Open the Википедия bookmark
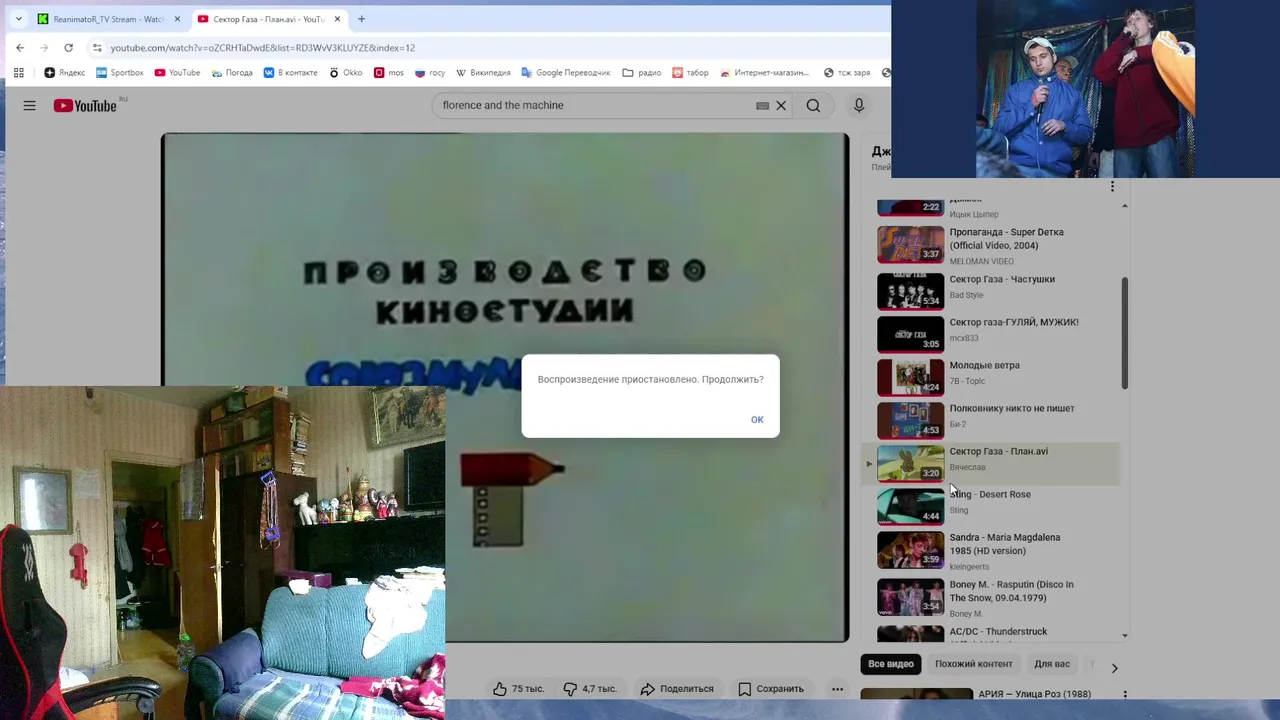The width and height of the screenshot is (1280, 720). point(483,72)
